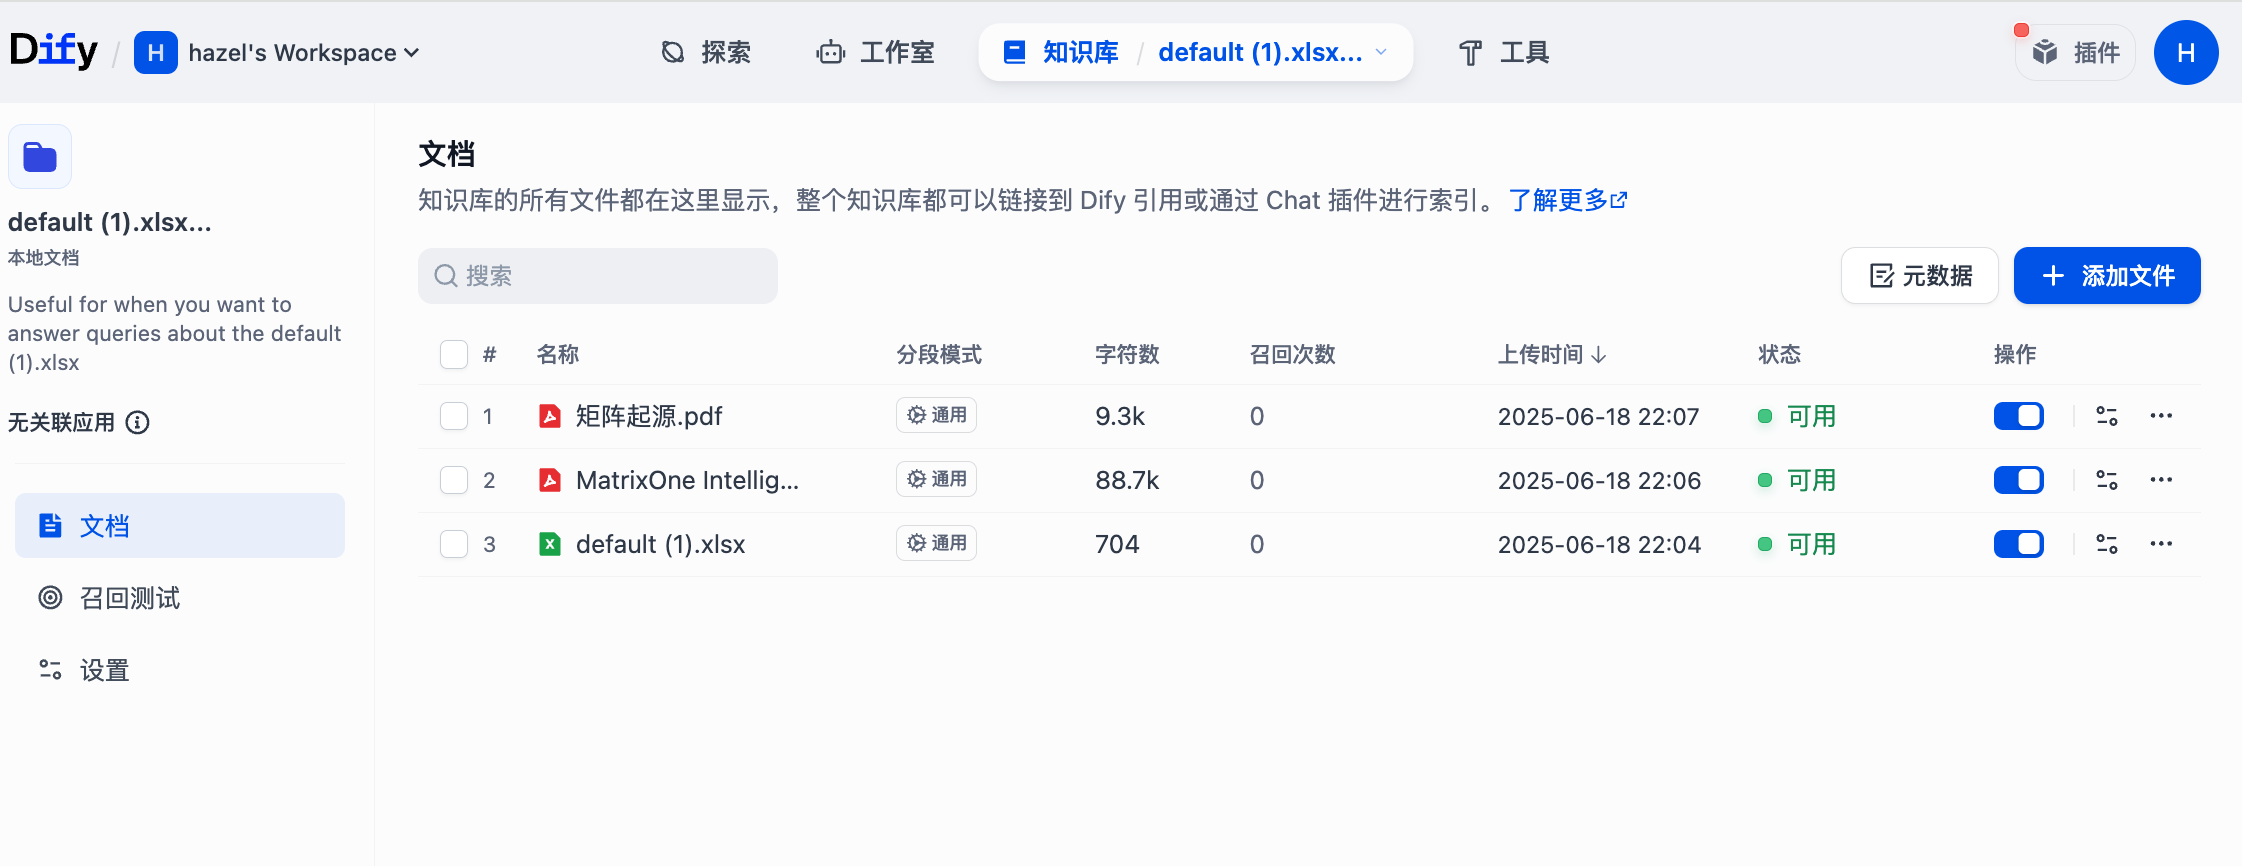Sort by 上传时间 column arrow
The image size is (2242, 866).
(1599, 355)
